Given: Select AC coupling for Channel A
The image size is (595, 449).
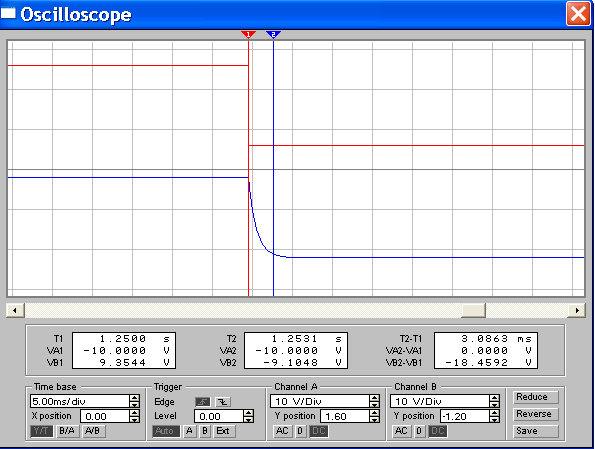Looking at the screenshot, I should coord(282,431).
